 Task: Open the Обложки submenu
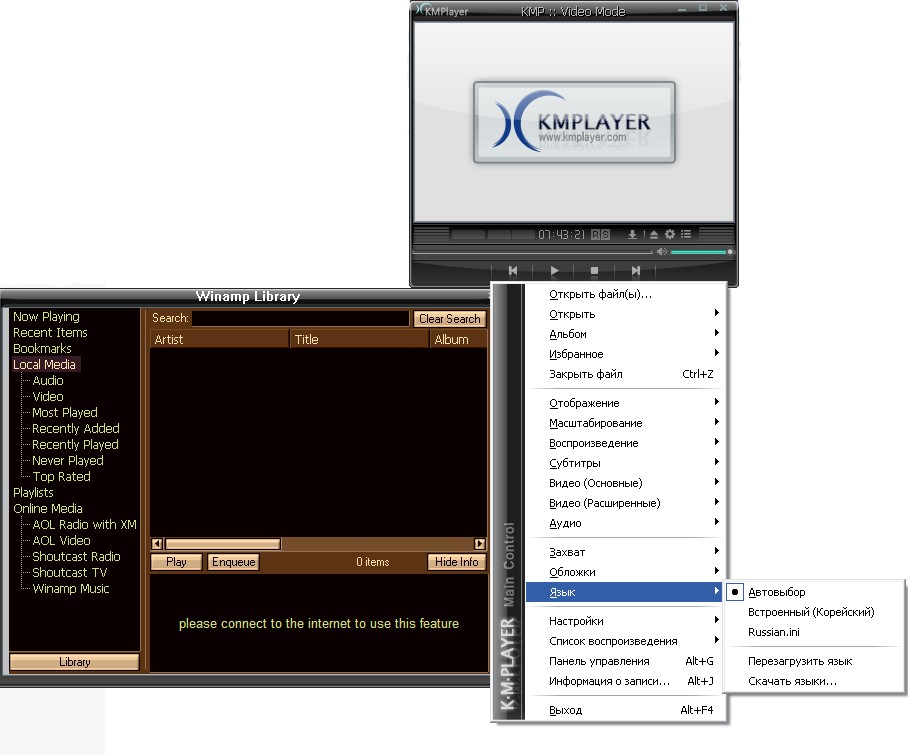pyautogui.click(x=624, y=572)
